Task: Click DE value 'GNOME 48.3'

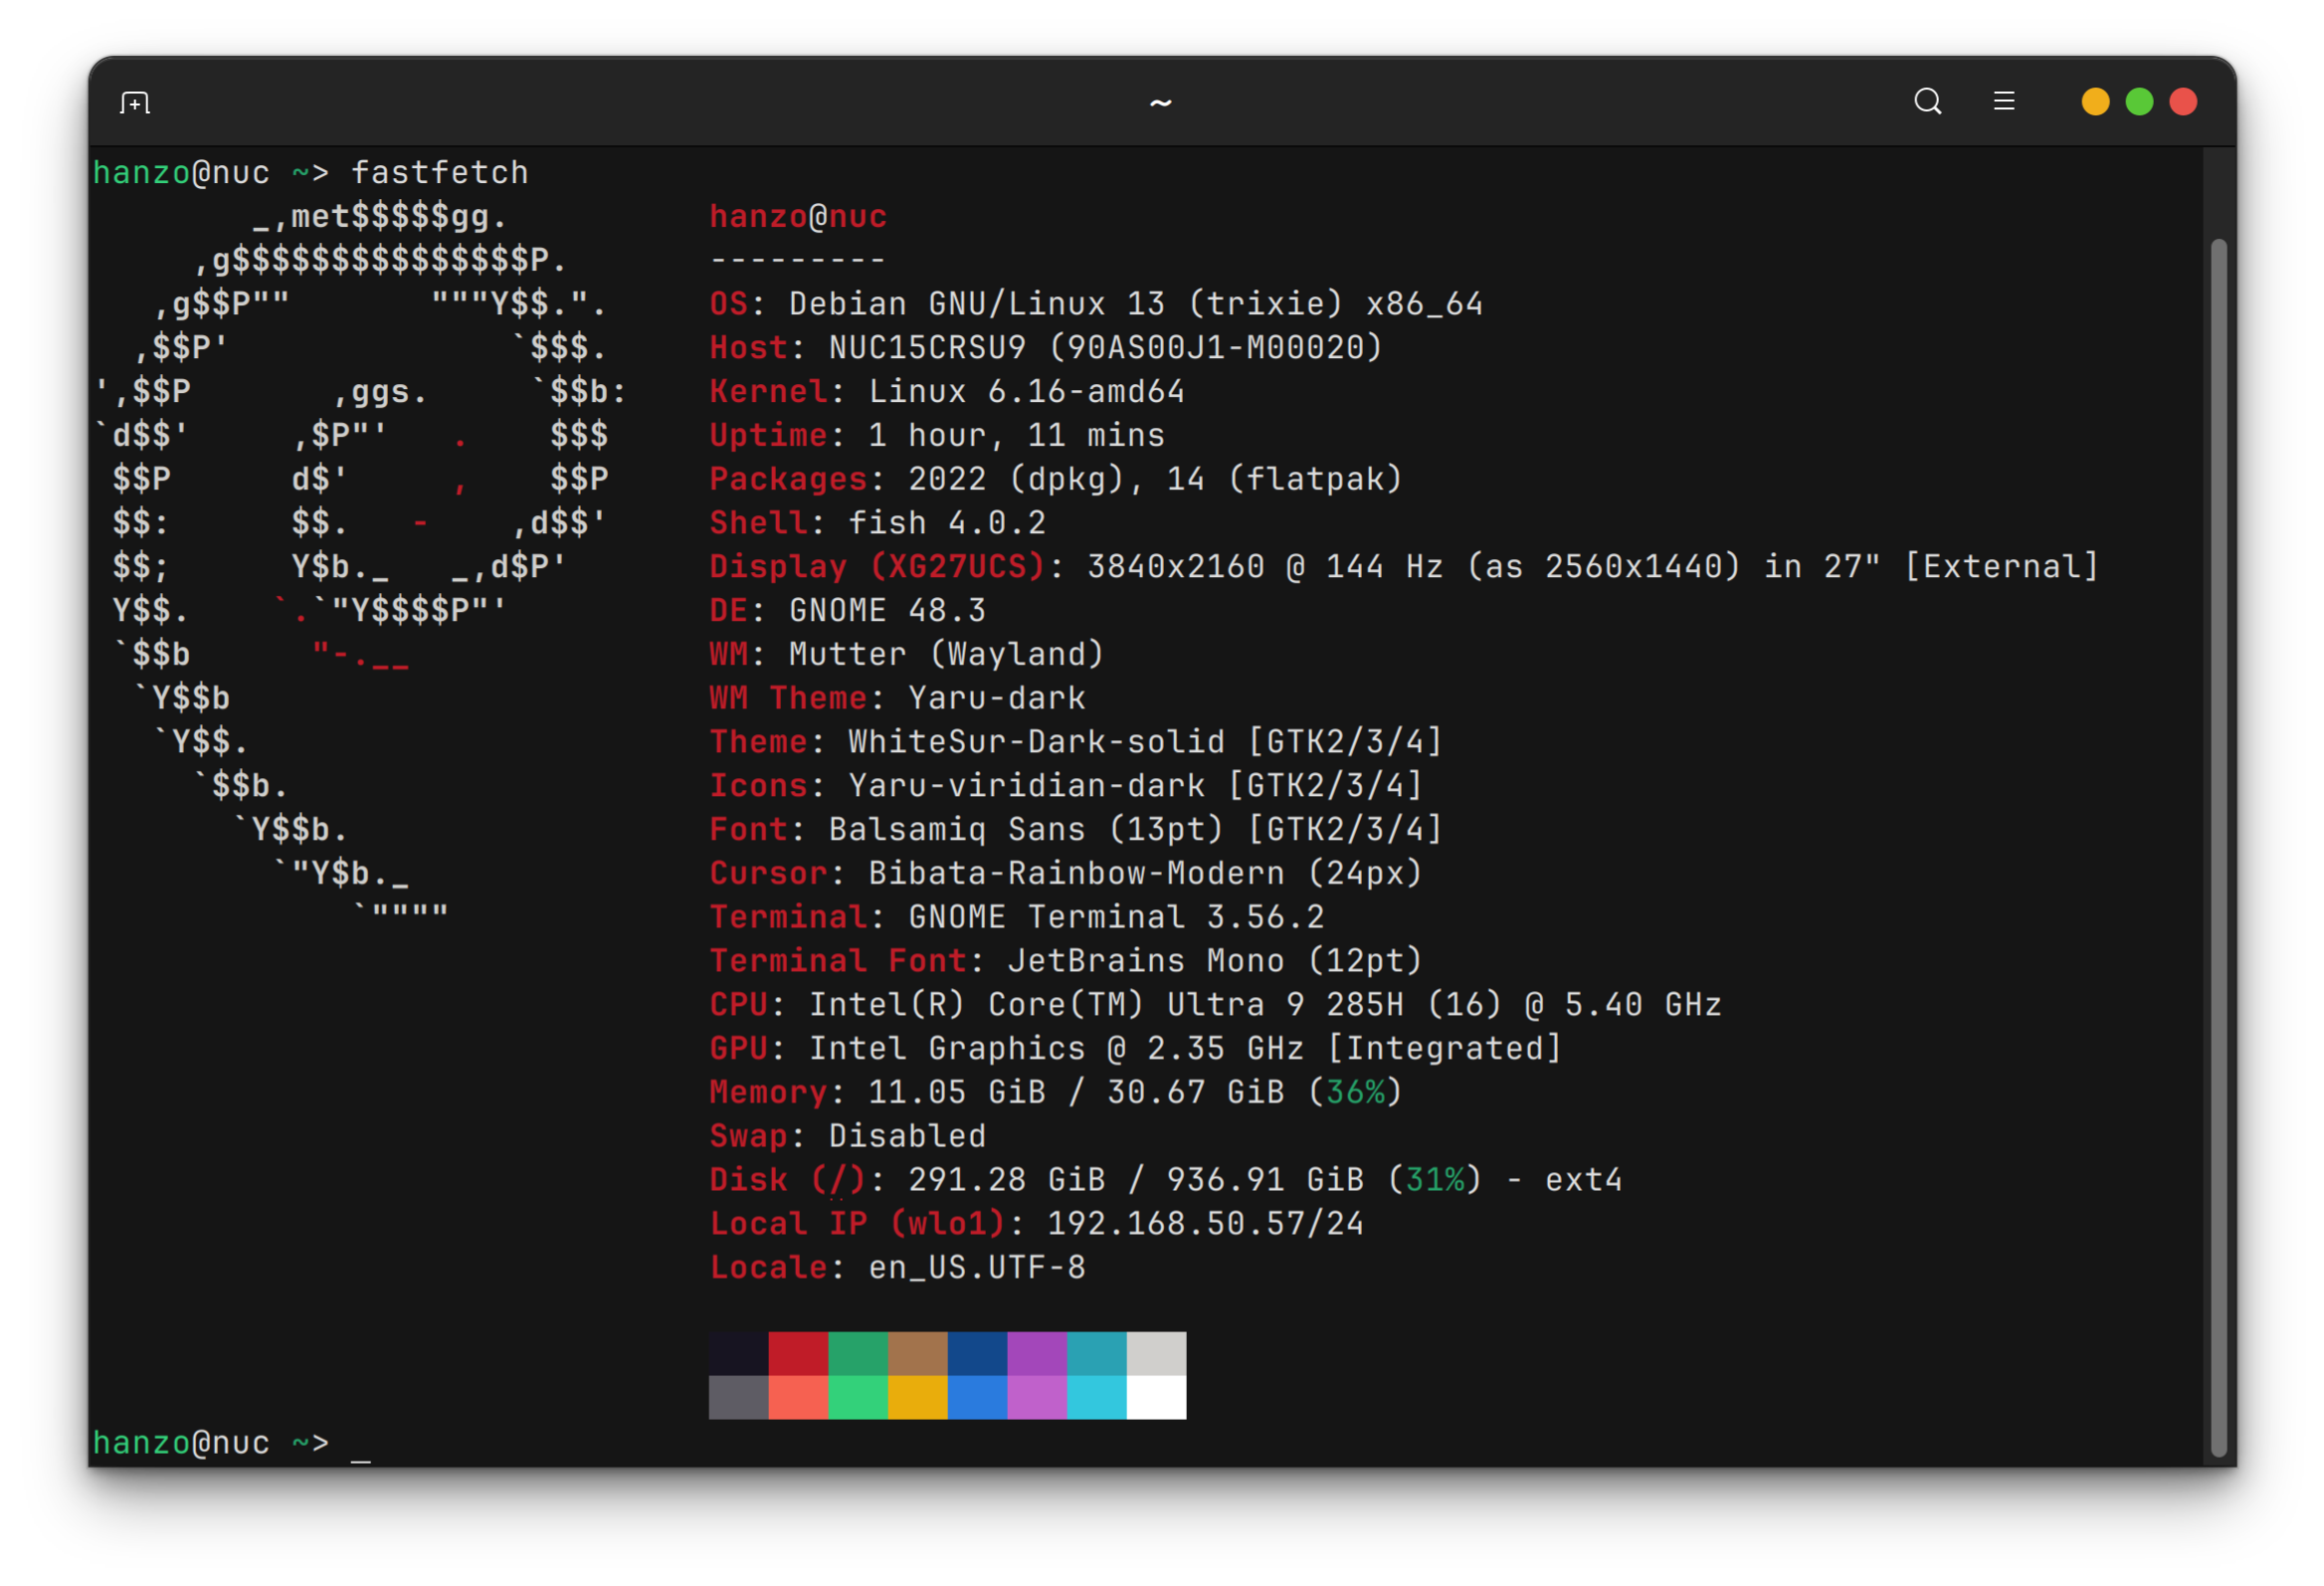Action: 887,610
